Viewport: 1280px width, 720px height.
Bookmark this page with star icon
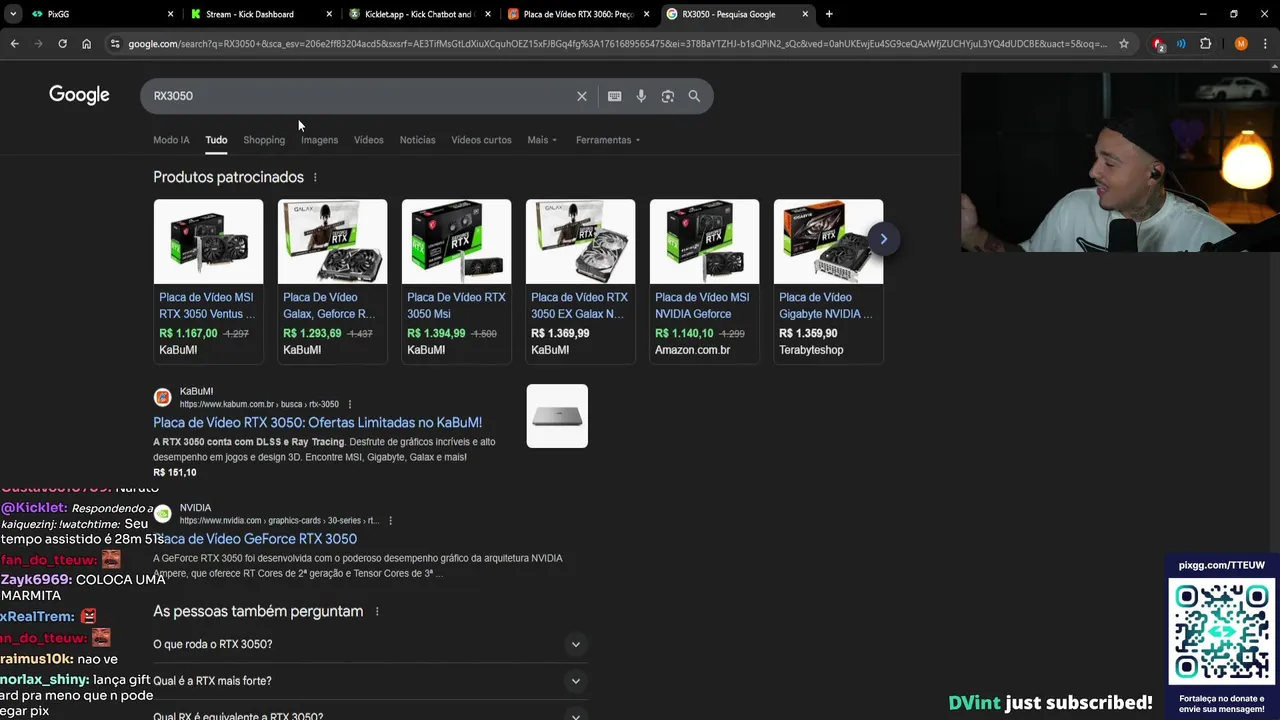click(x=1124, y=44)
